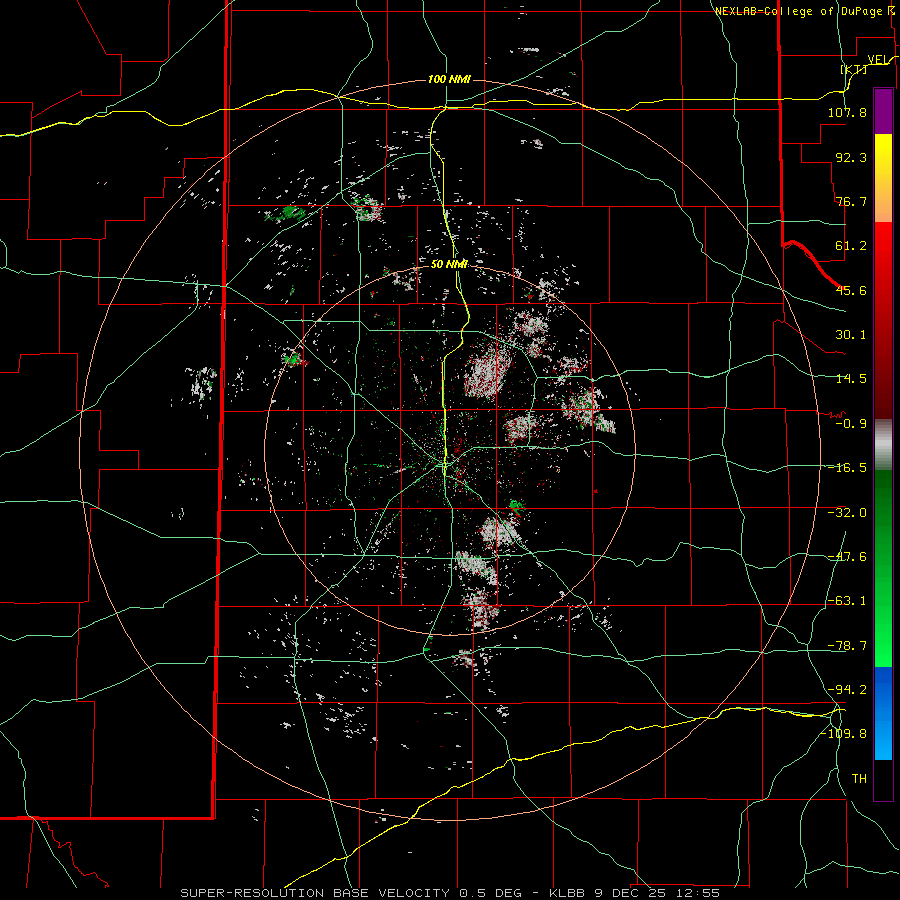Click the -109.8 legend value
Viewport: 900px width, 900px height.
click(843, 734)
